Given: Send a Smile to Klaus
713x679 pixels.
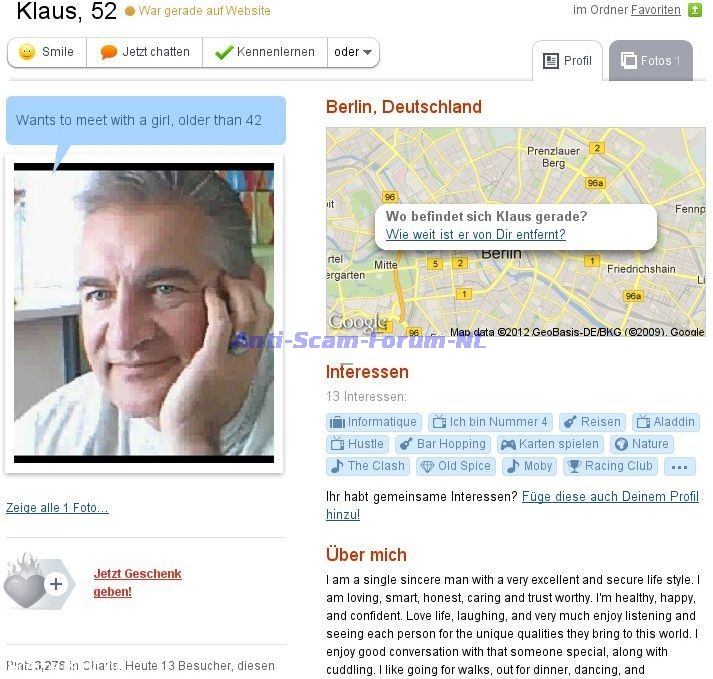Looking at the screenshot, I should [47, 52].
